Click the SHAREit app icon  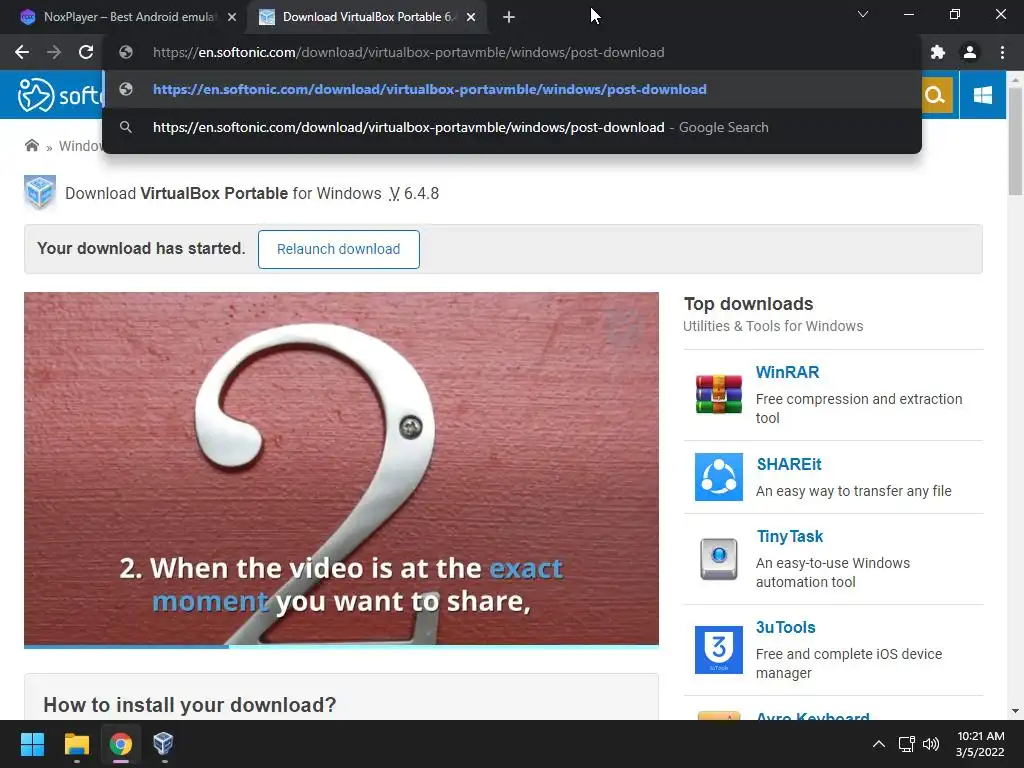718,477
